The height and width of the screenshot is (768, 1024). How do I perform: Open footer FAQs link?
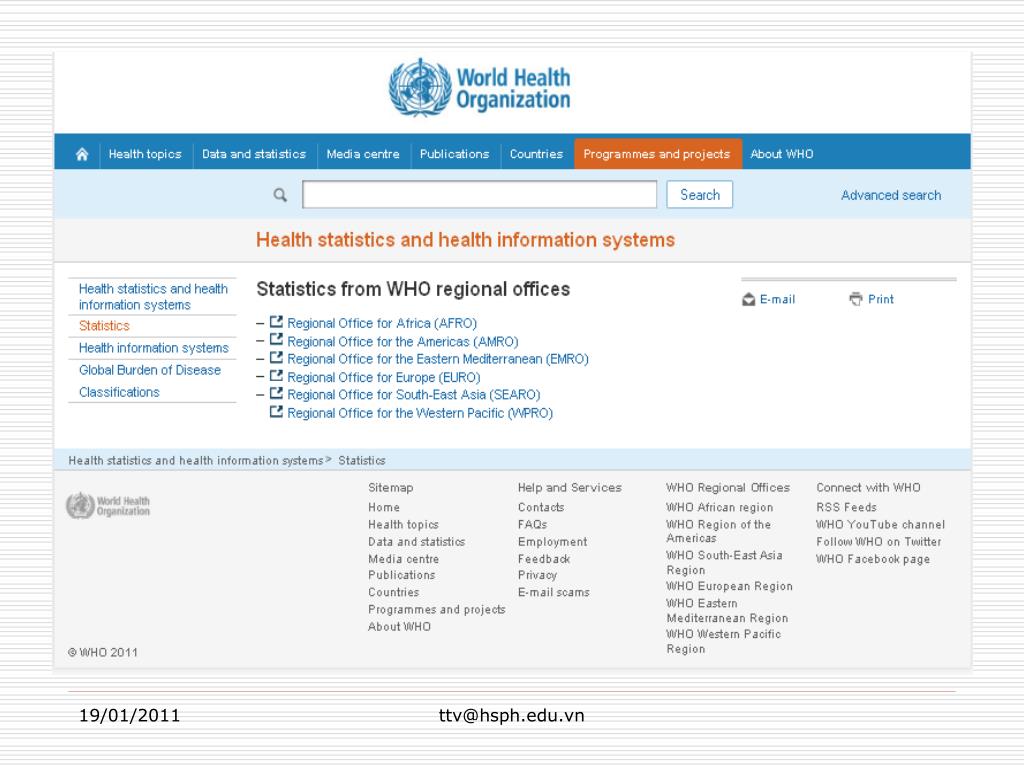pos(532,524)
